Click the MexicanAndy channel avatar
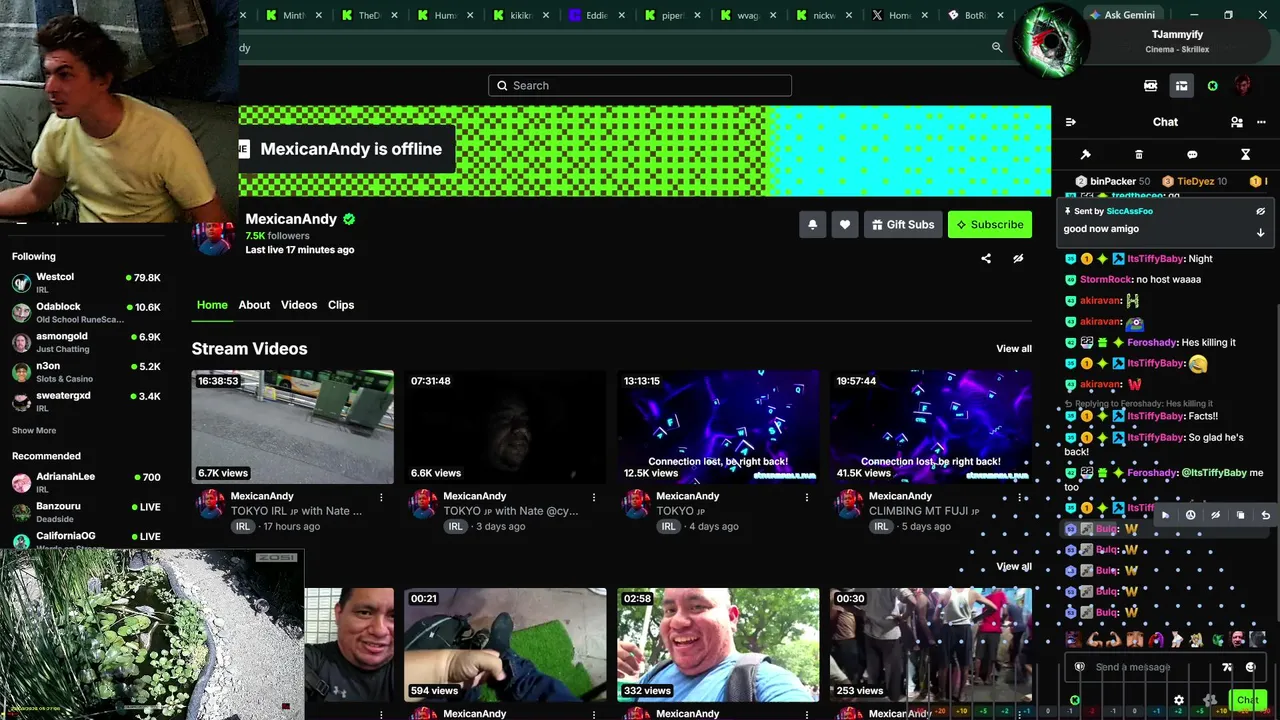The height and width of the screenshot is (720, 1280). pos(213,237)
